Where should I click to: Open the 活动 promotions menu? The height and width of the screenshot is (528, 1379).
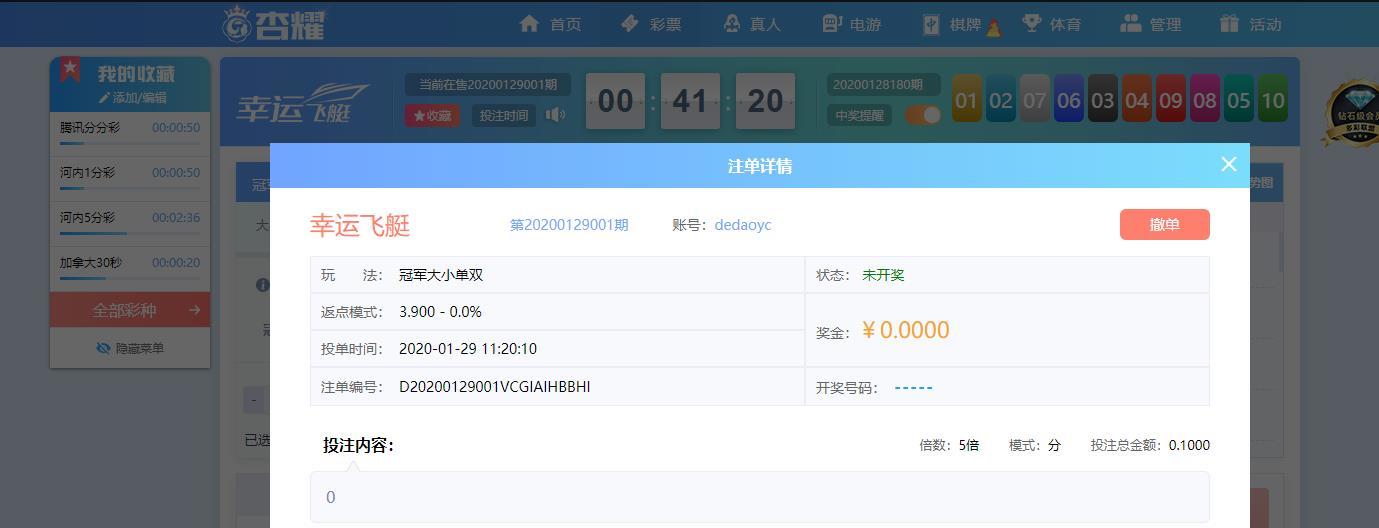1251,24
